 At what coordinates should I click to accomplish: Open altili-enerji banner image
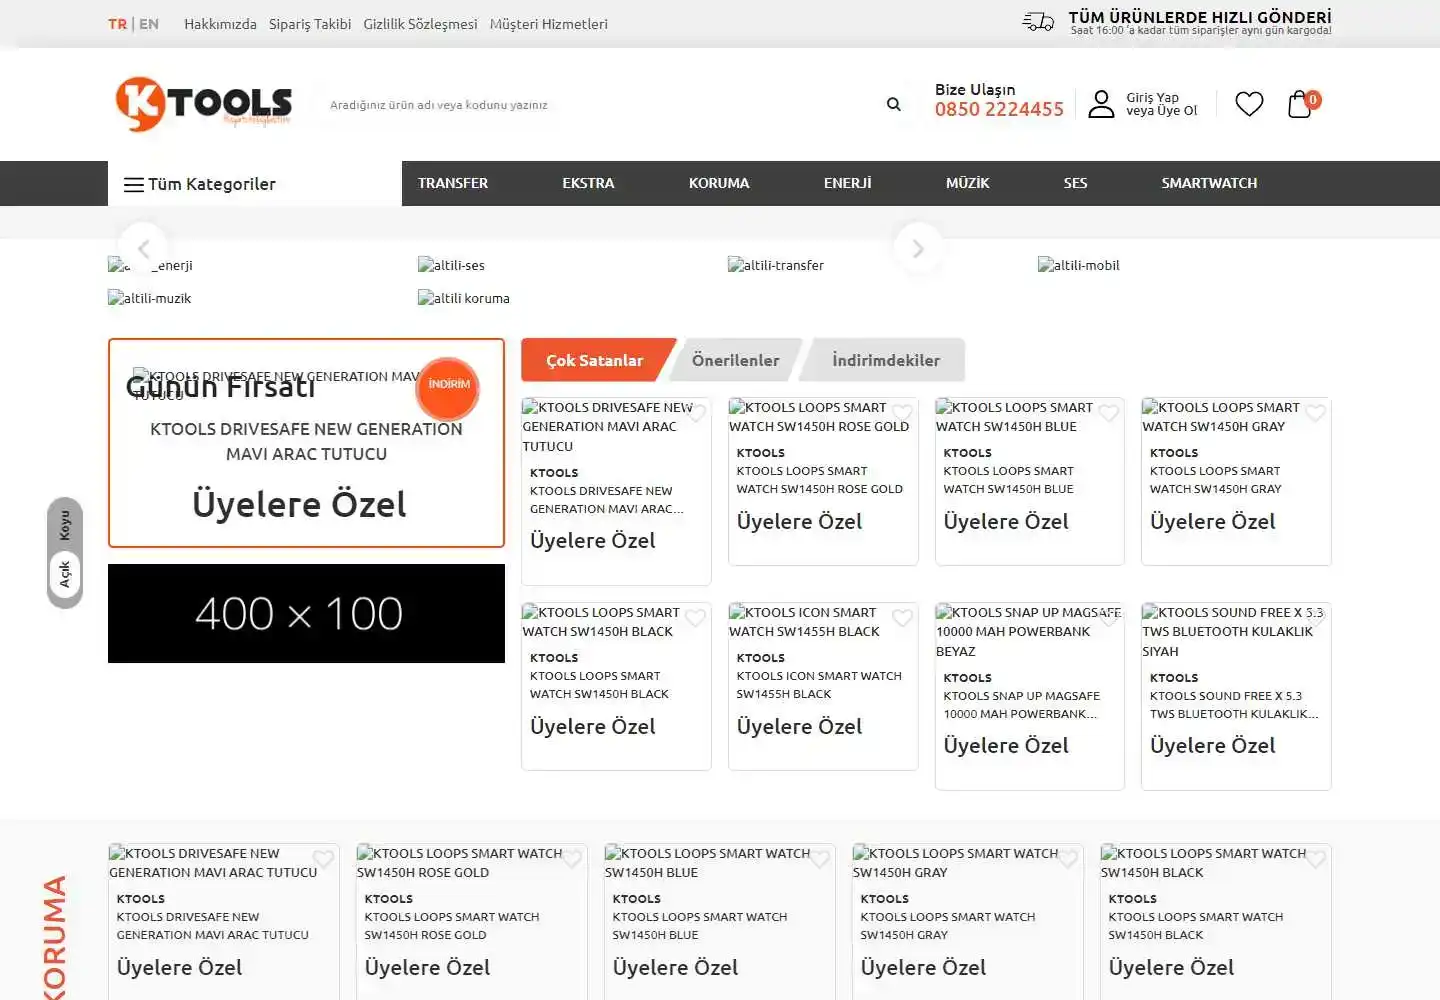pos(151,265)
